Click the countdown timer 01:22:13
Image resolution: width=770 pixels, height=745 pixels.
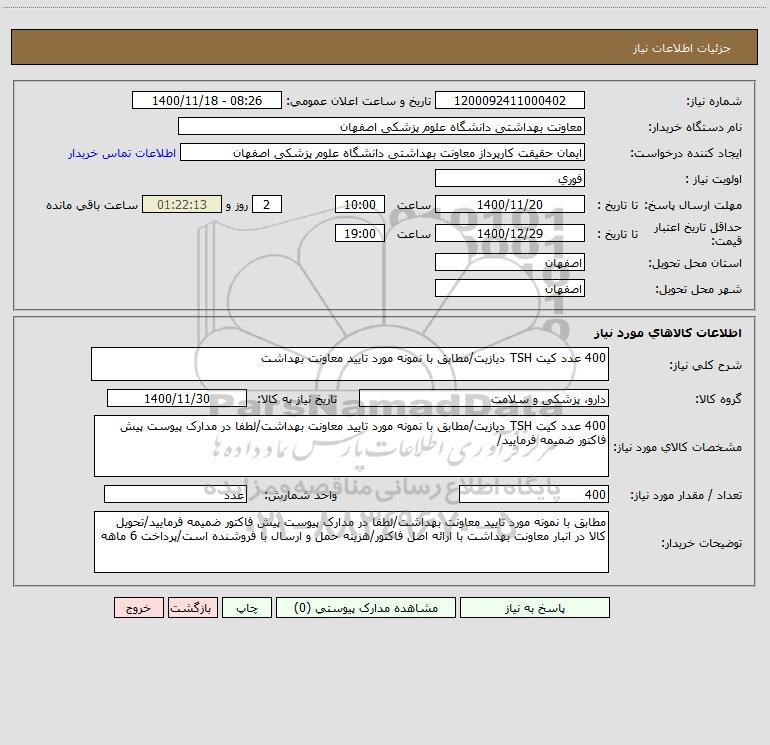[182, 204]
